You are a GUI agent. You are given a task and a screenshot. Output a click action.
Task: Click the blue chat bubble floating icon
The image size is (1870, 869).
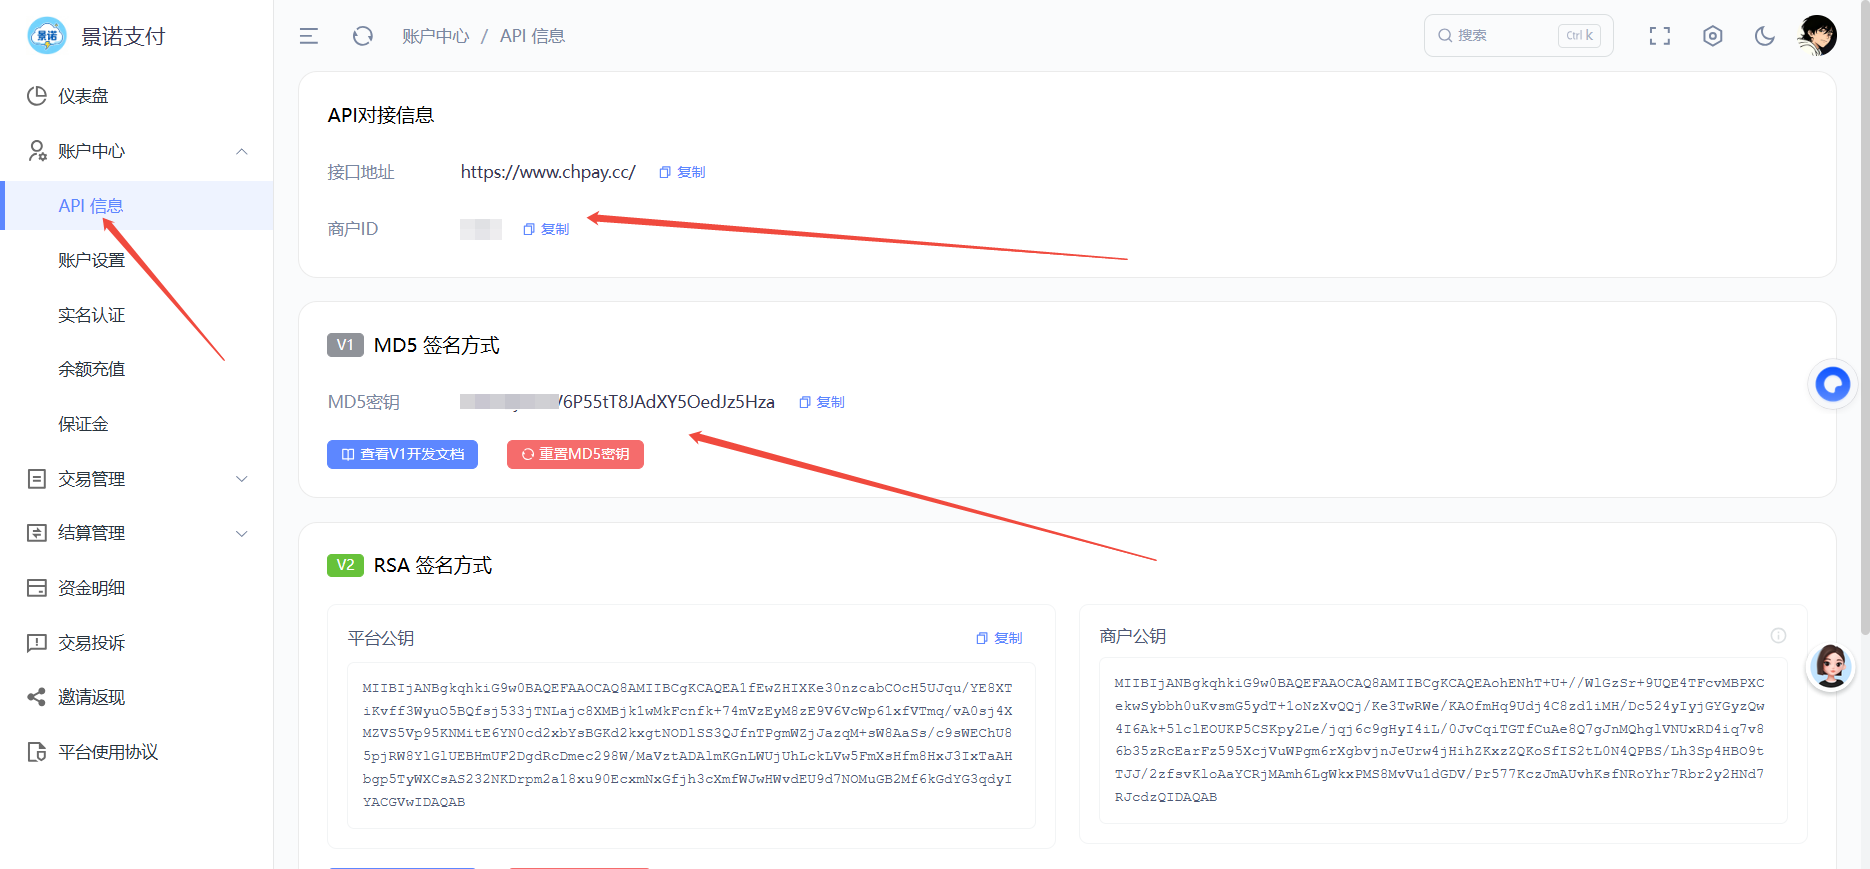tap(1833, 384)
